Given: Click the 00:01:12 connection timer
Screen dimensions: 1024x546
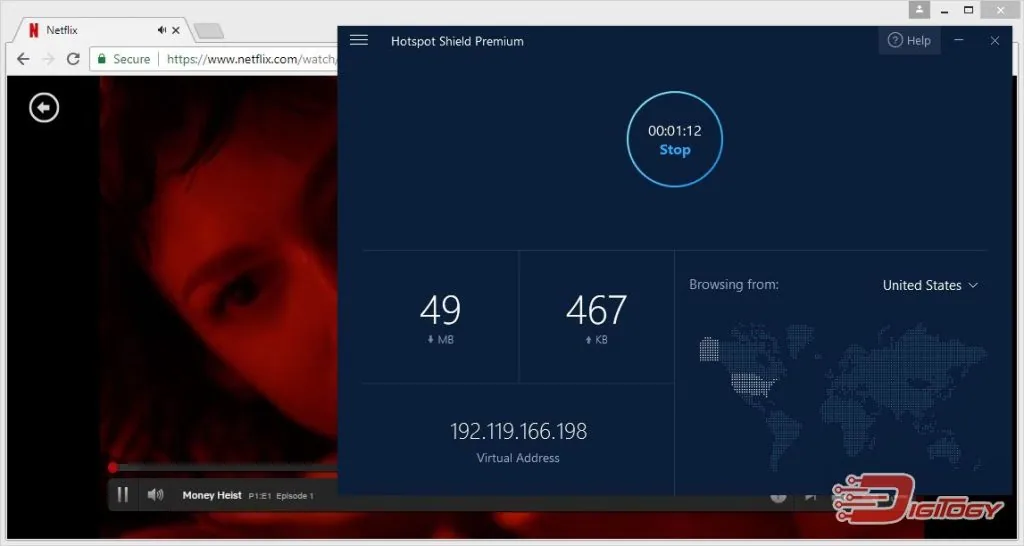Looking at the screenshot, I should pos(675,131).
